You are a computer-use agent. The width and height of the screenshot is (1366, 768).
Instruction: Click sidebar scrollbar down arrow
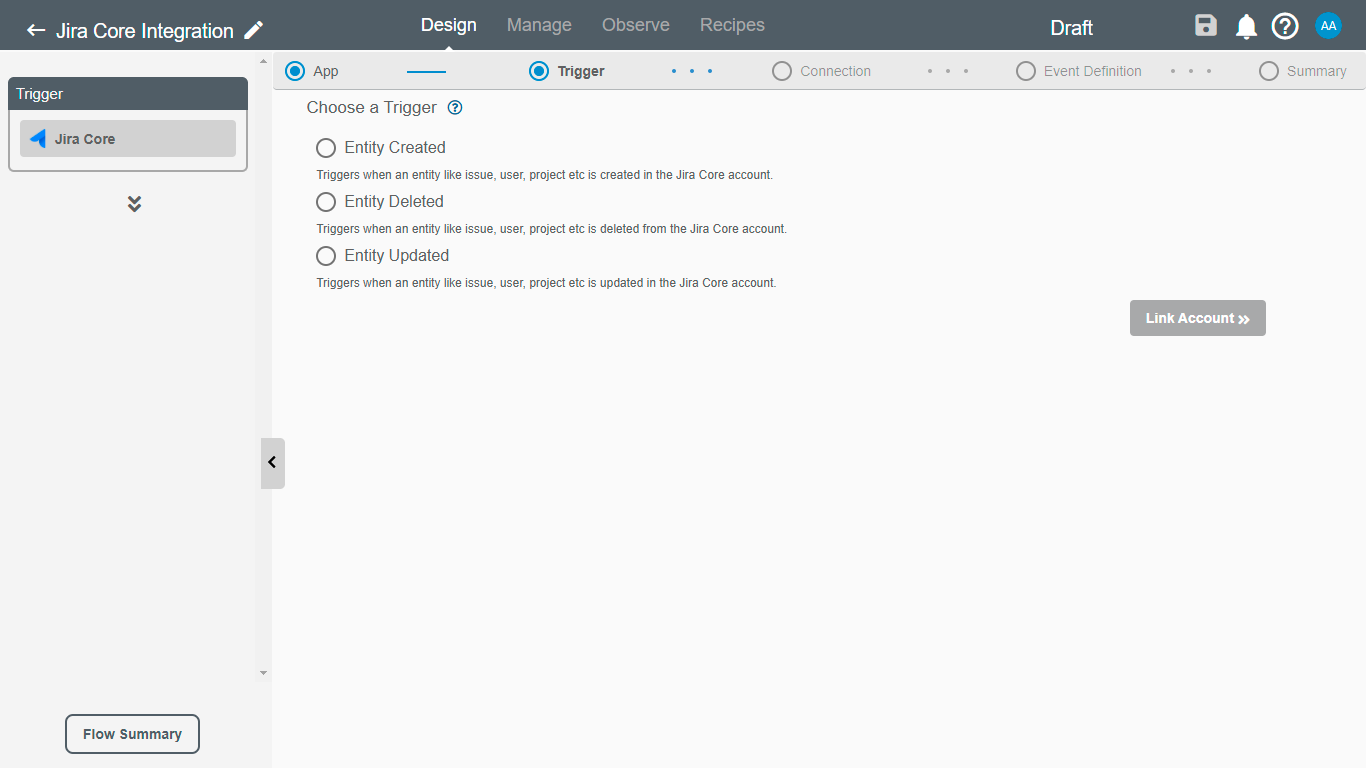click(264, 673)
